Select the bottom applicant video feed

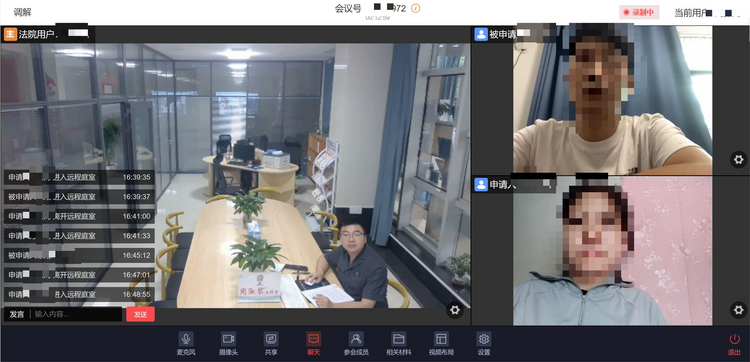click(x=613, y=251)
